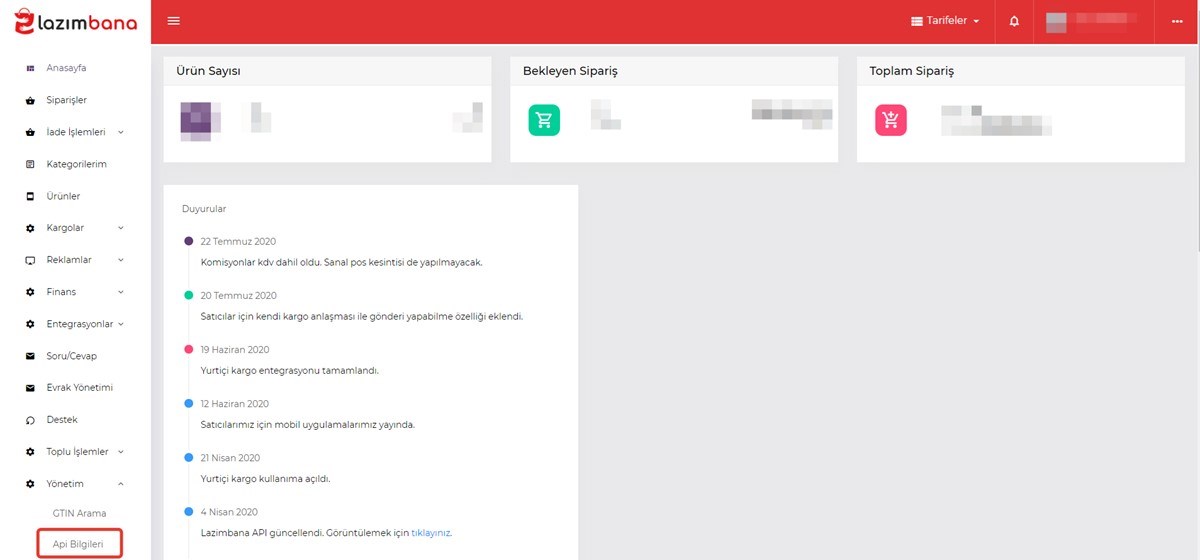The image size is (1200, 560).
Task: Click the Toplu İşlemler gear icon
Action: click(x=30, y=452)
